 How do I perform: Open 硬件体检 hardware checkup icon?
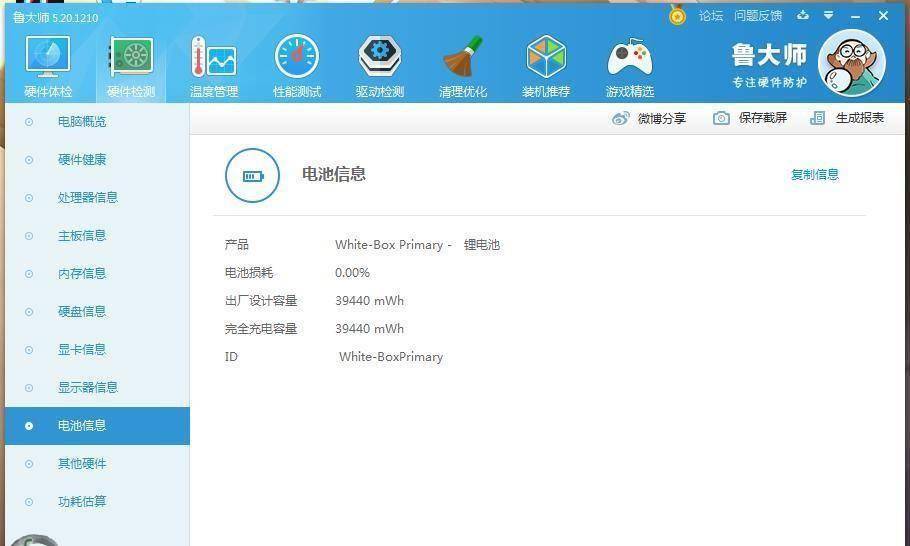click(x=48, y=57)
